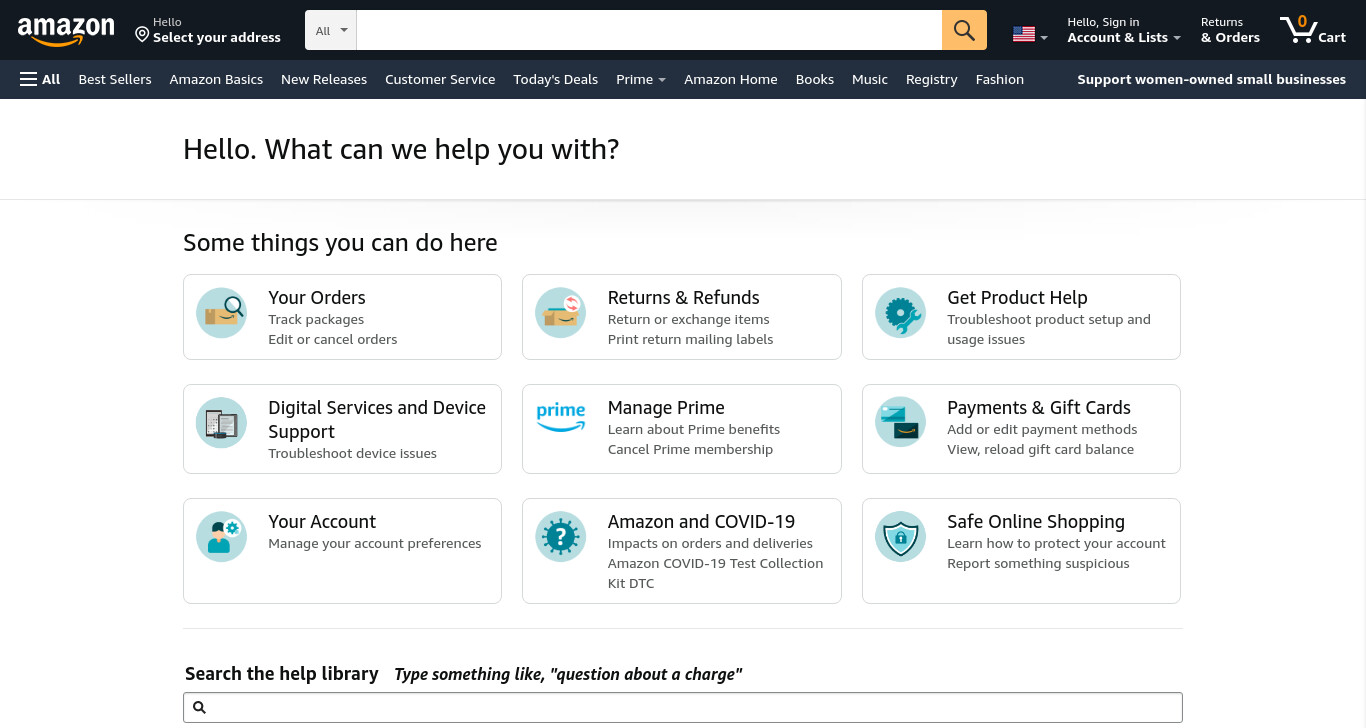1366x728 pixels.
Task: Click 'Add or edit payment methods' text
Action: 1042,430
